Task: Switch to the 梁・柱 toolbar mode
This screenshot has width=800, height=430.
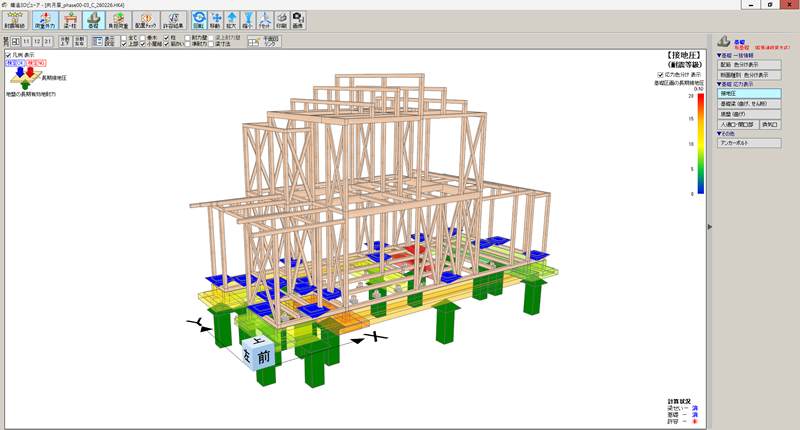Action: pos(69,19)
